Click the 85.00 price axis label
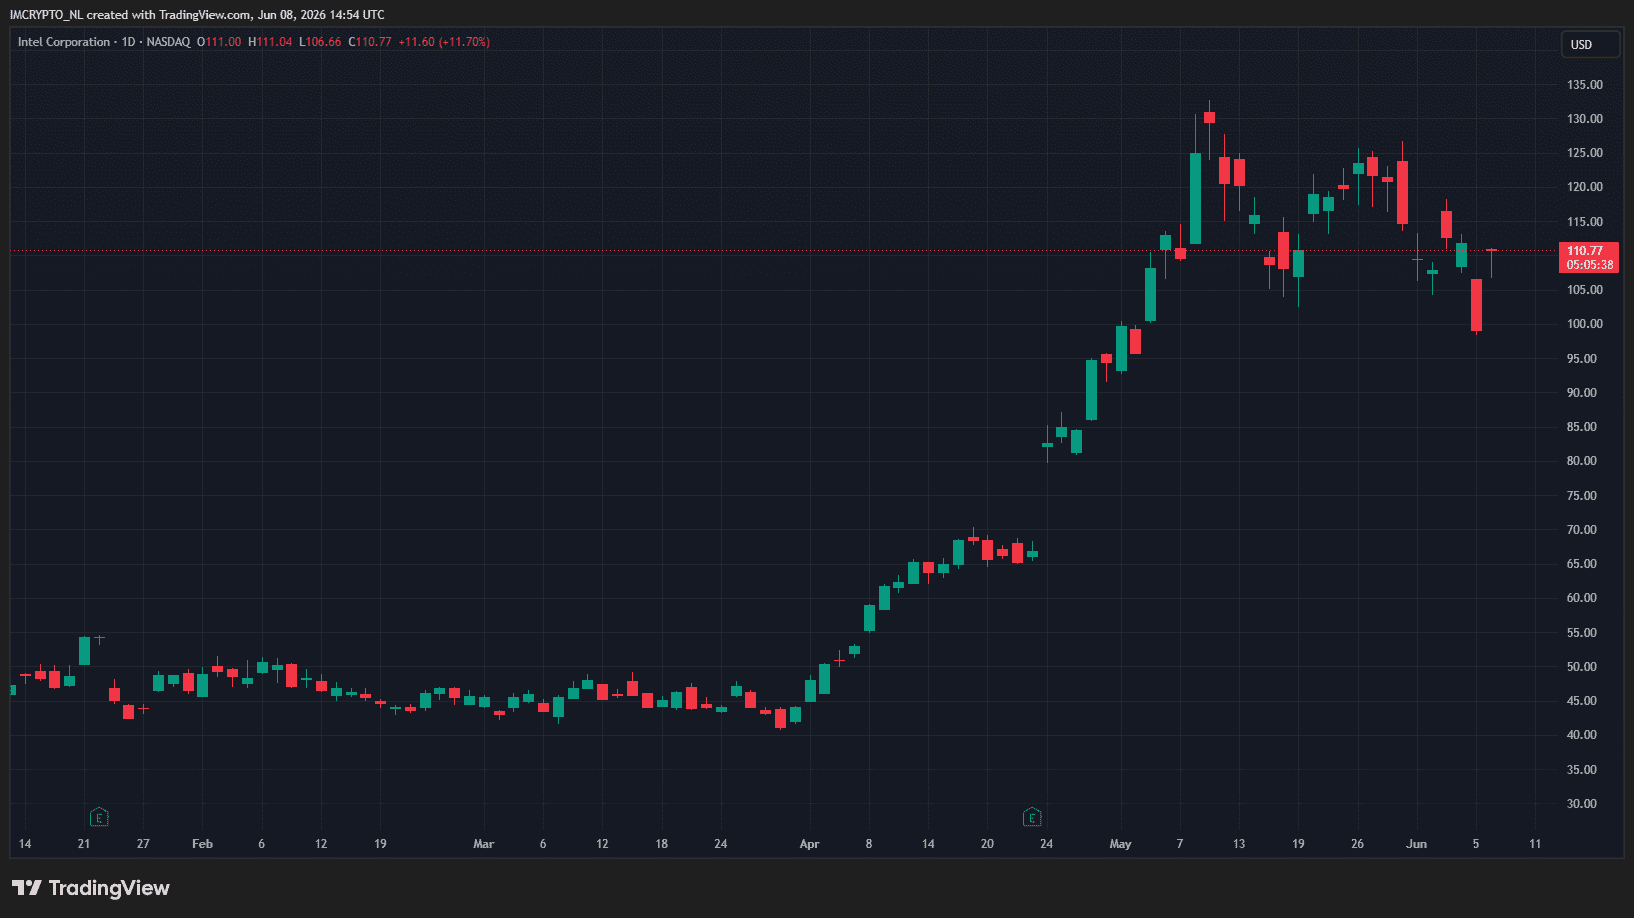1634x918 pixels. tap(1582, 427)
